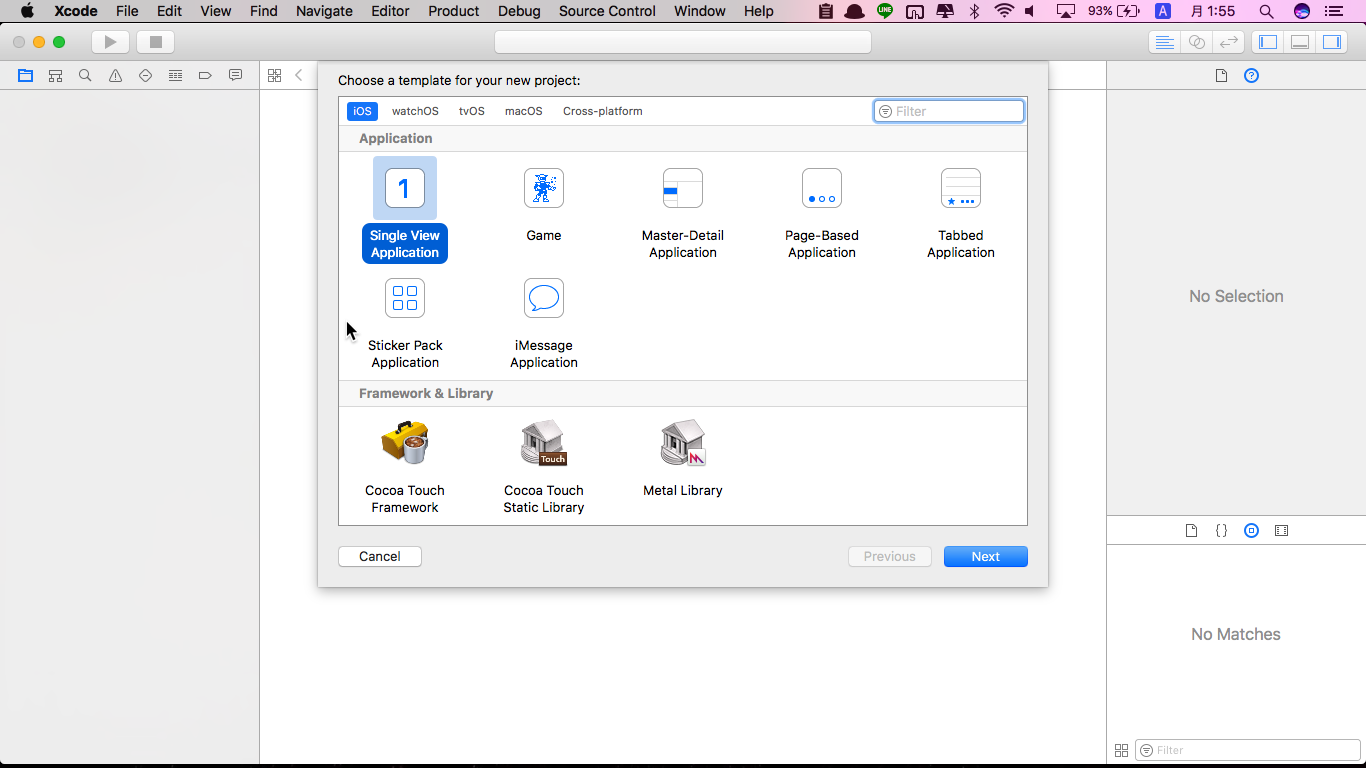Screen dimensions: 1366x768
Task: Switch to the Version editor
Action: [1228, 42]
